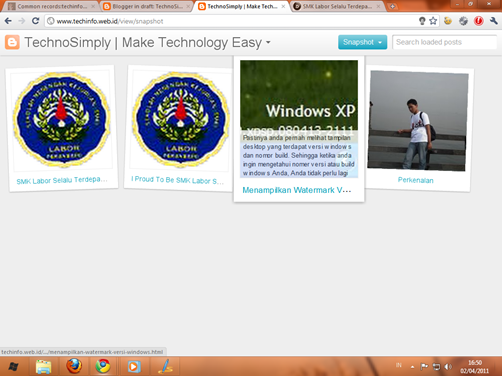Close the TechnoSimply tab
This screenshot has width=502, height=376.
click(x=283, y=6)
